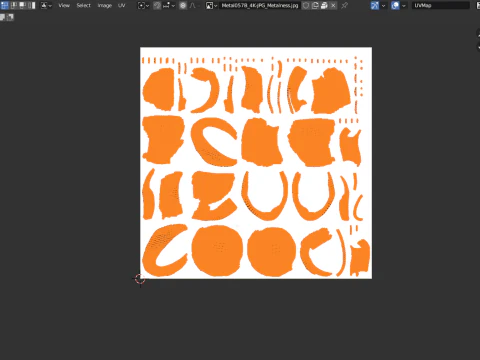Click the Metal0578 metalness image name field
Viewport: 480px width, 360px height.
coord(260,5)
